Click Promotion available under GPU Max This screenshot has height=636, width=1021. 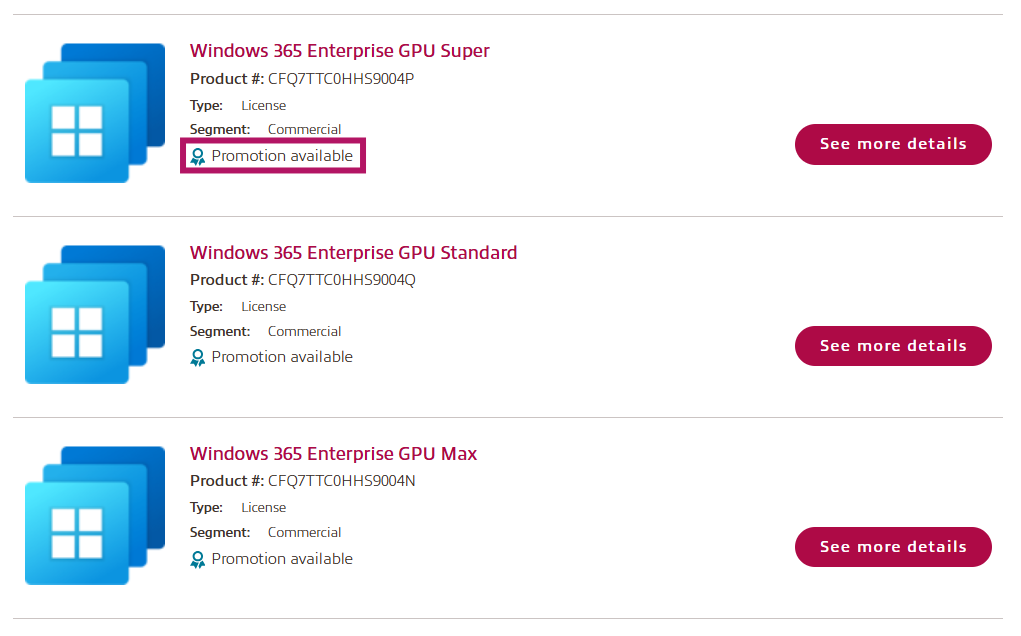coord(281,559)
